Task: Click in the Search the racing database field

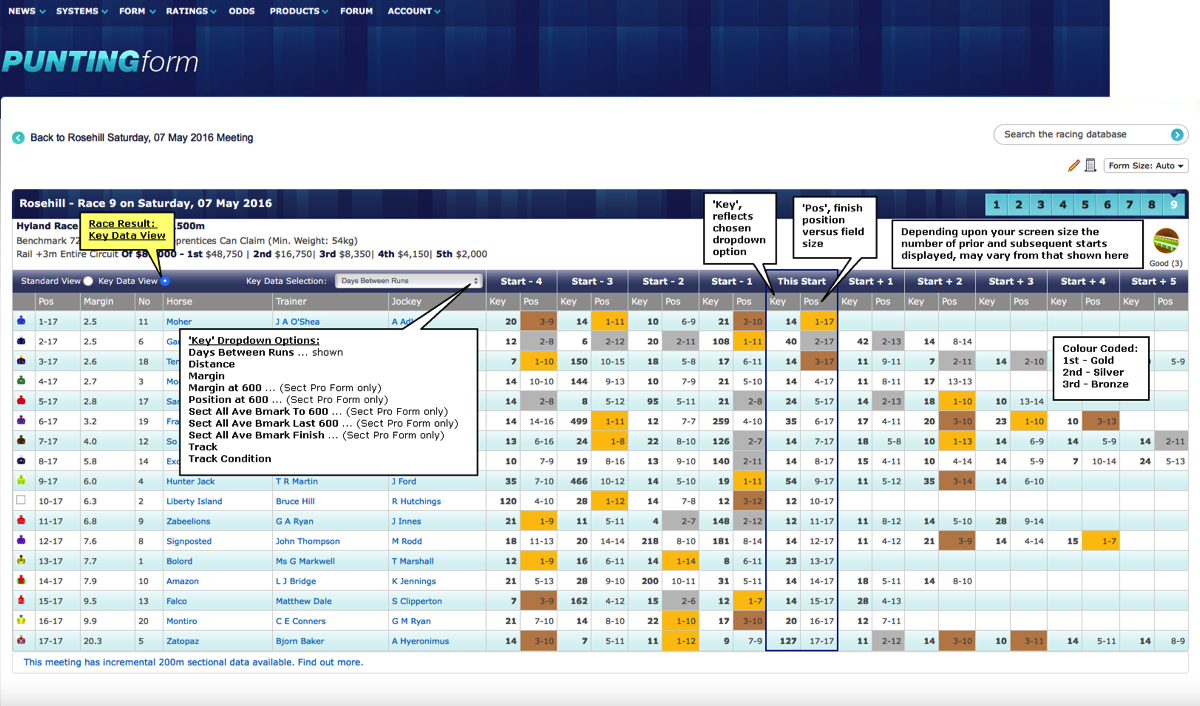Action: pos(1078,134)
